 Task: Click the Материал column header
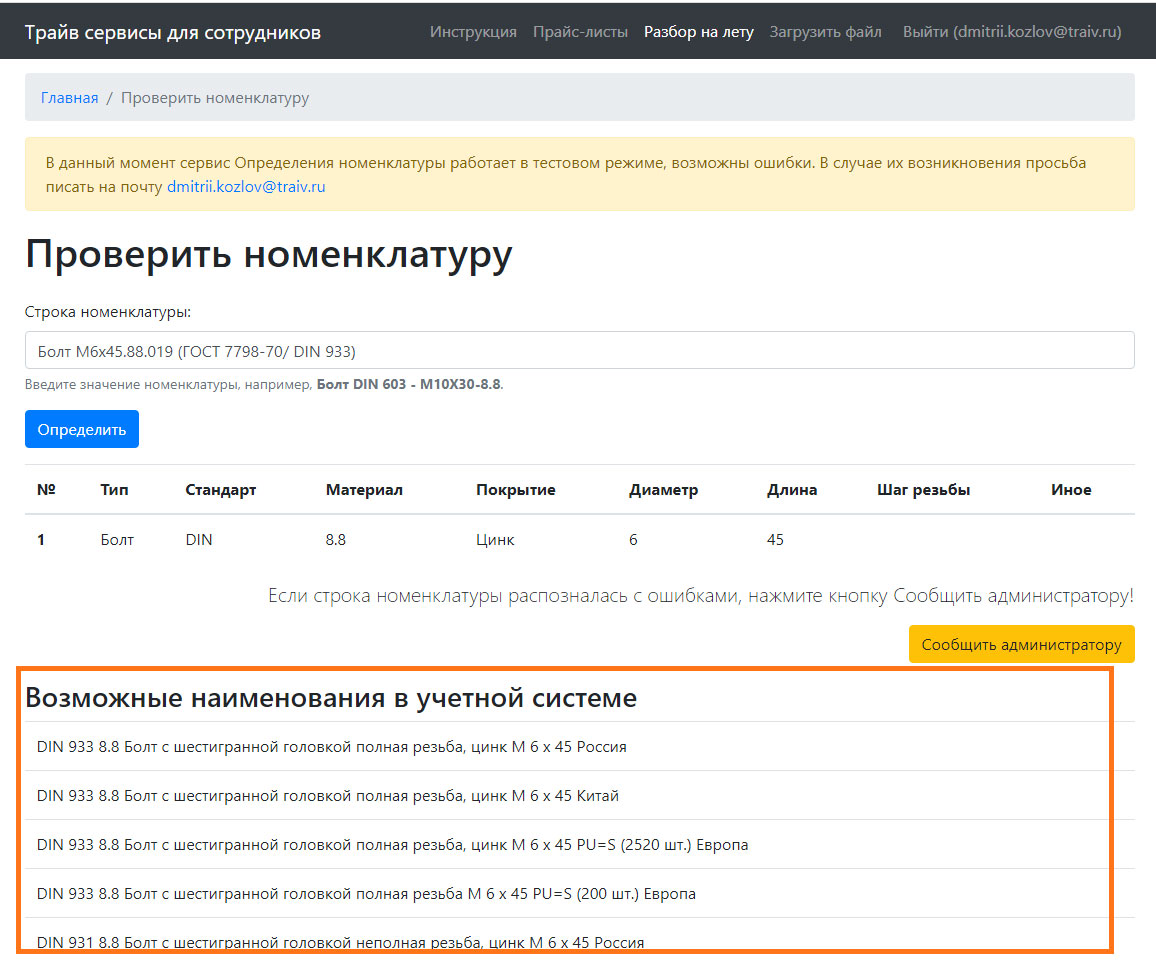click(364, 490)
